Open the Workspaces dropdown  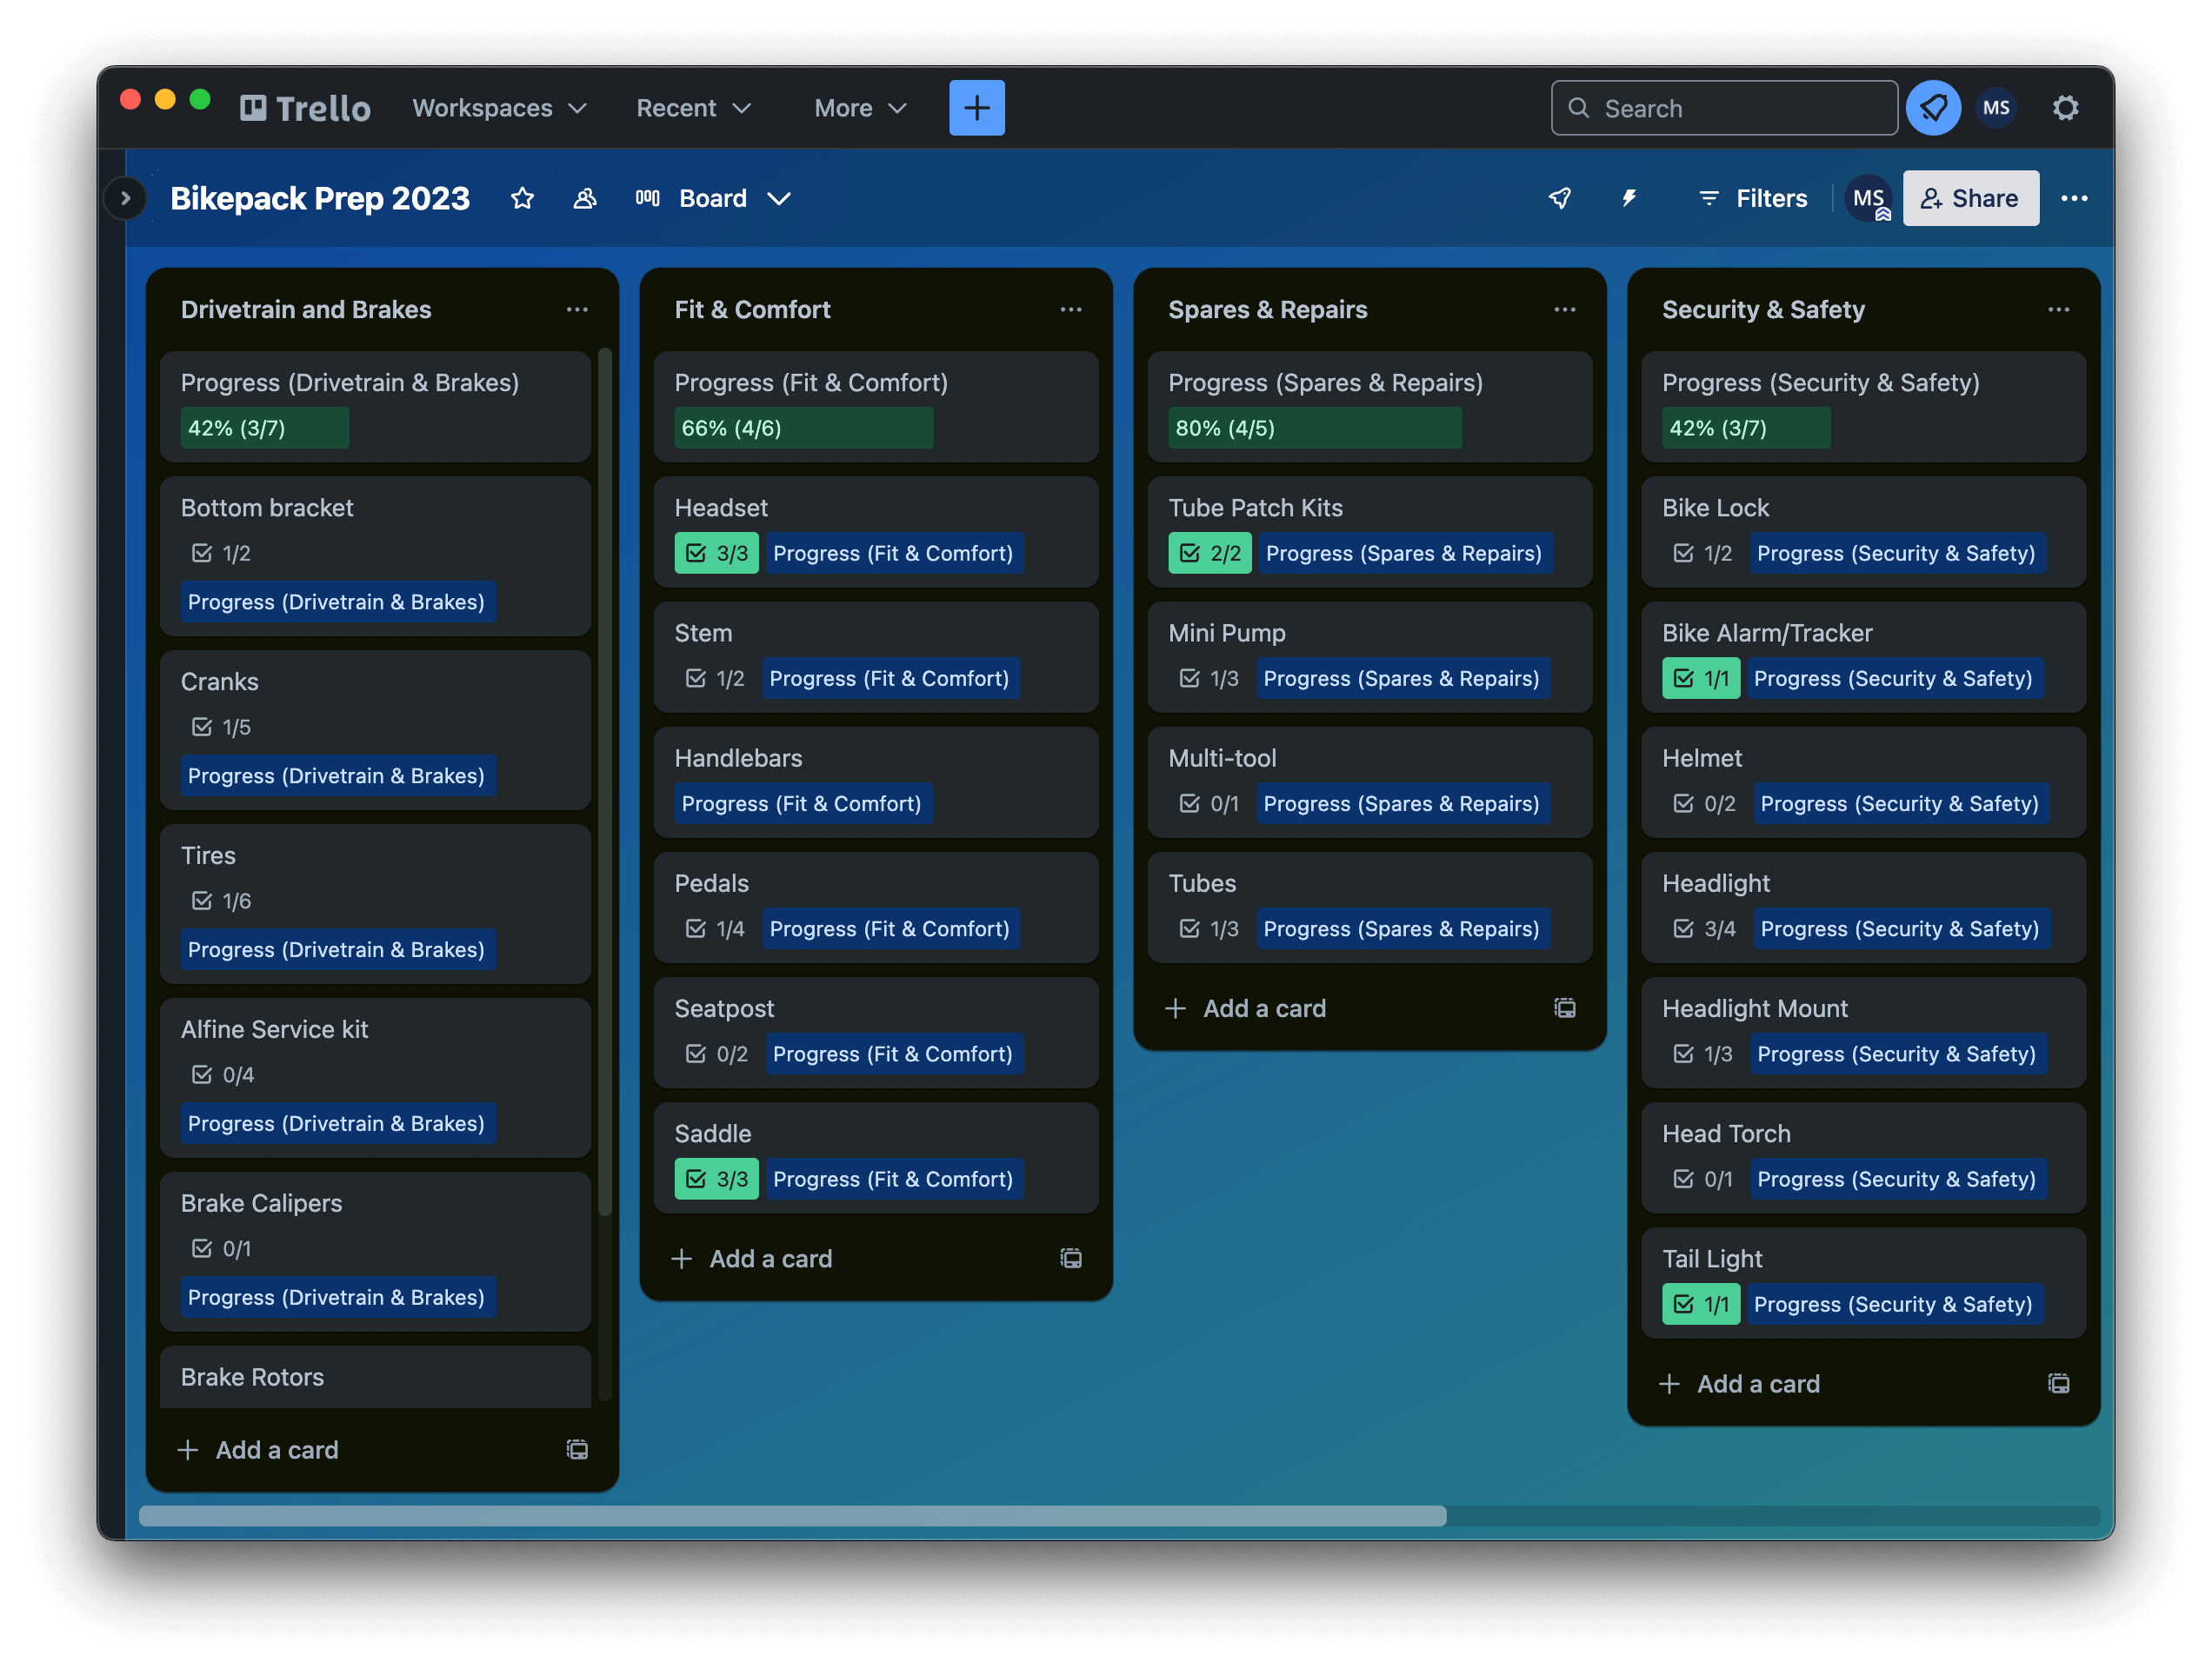(x=499, y=108)
